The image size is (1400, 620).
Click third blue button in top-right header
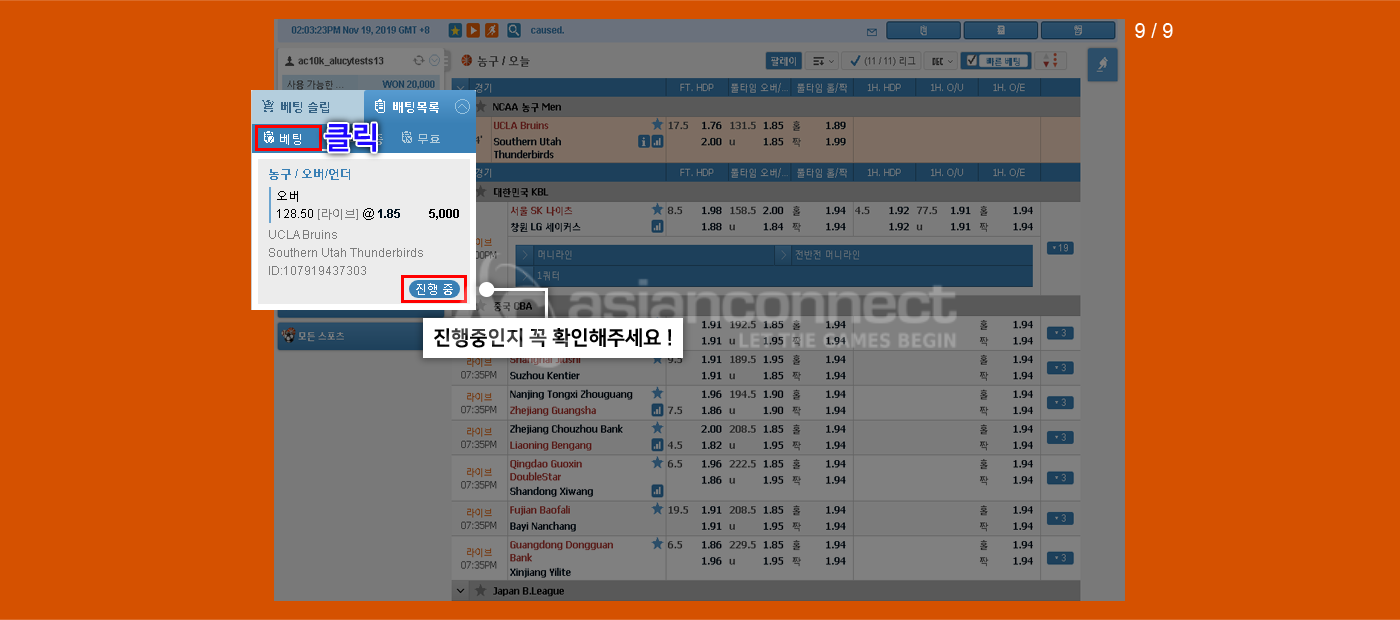coord(1078,30)
